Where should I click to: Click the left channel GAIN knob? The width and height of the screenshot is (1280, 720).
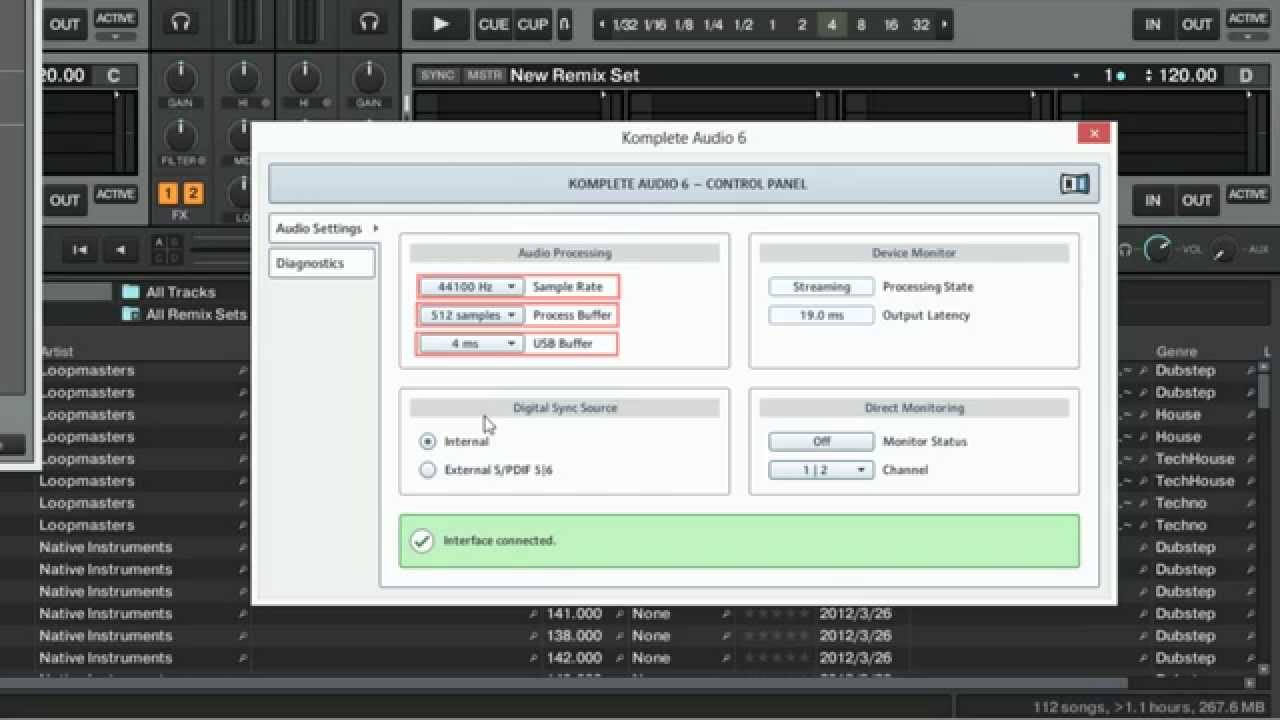(180, 78)
